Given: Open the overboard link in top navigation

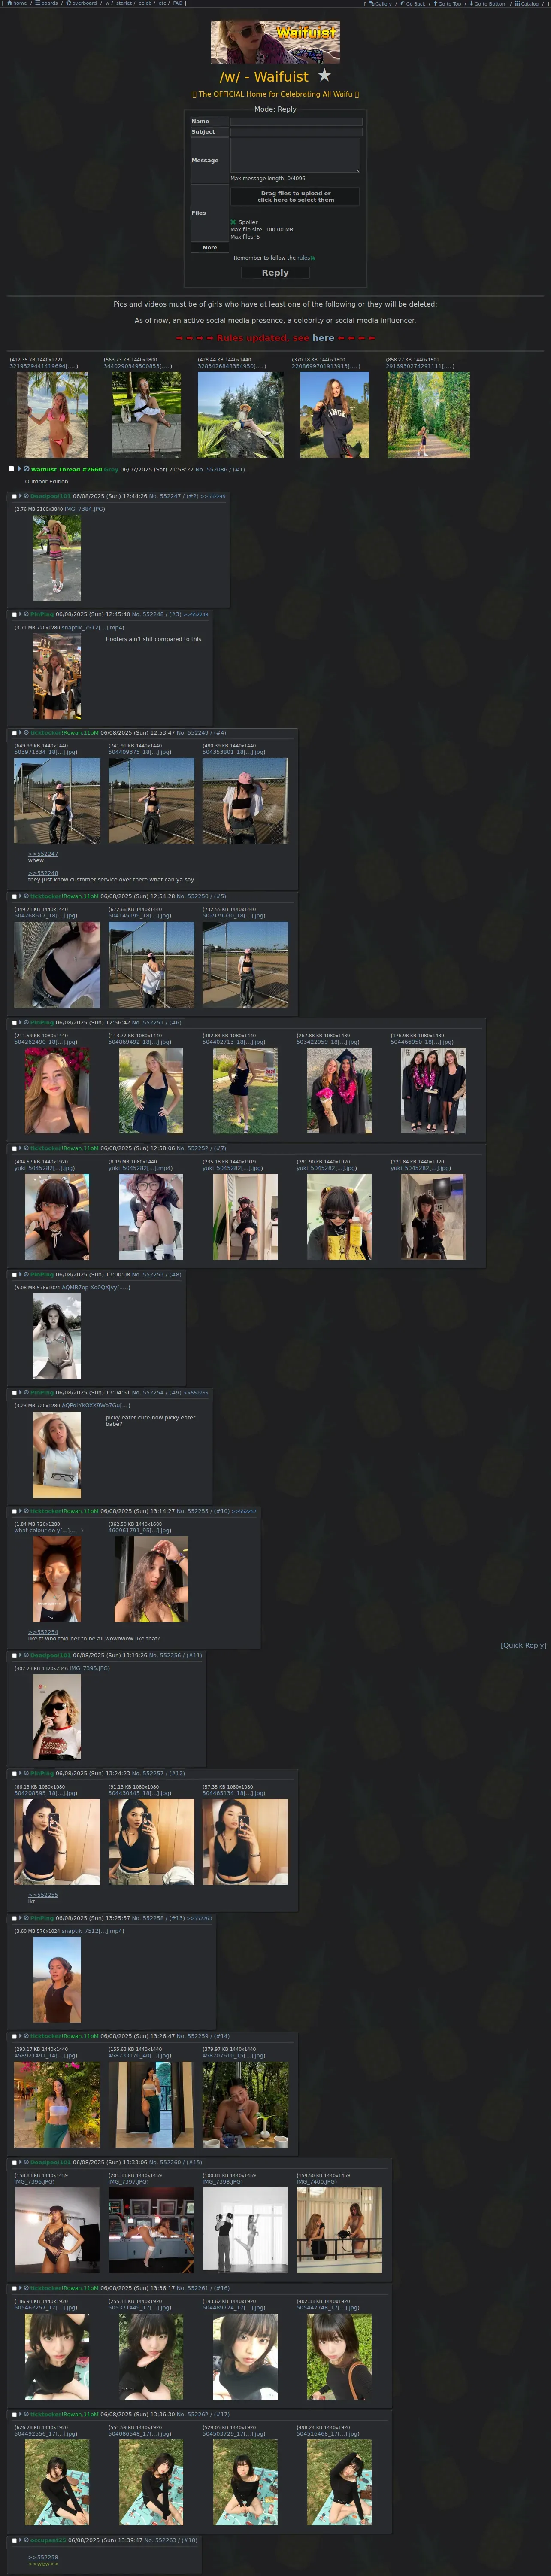Looking at the screenshot, I should 81,3.
